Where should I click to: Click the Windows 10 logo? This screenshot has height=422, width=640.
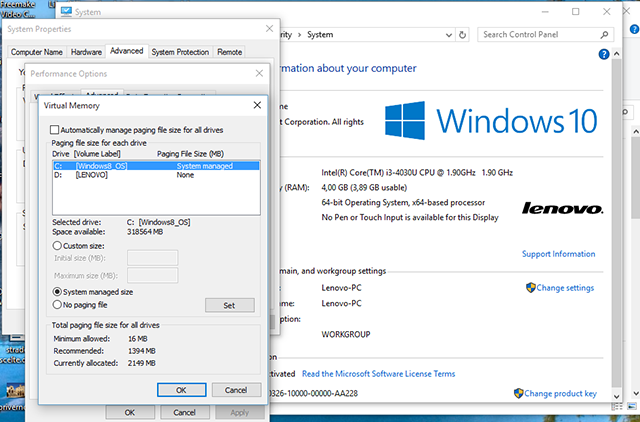(491, 120)
